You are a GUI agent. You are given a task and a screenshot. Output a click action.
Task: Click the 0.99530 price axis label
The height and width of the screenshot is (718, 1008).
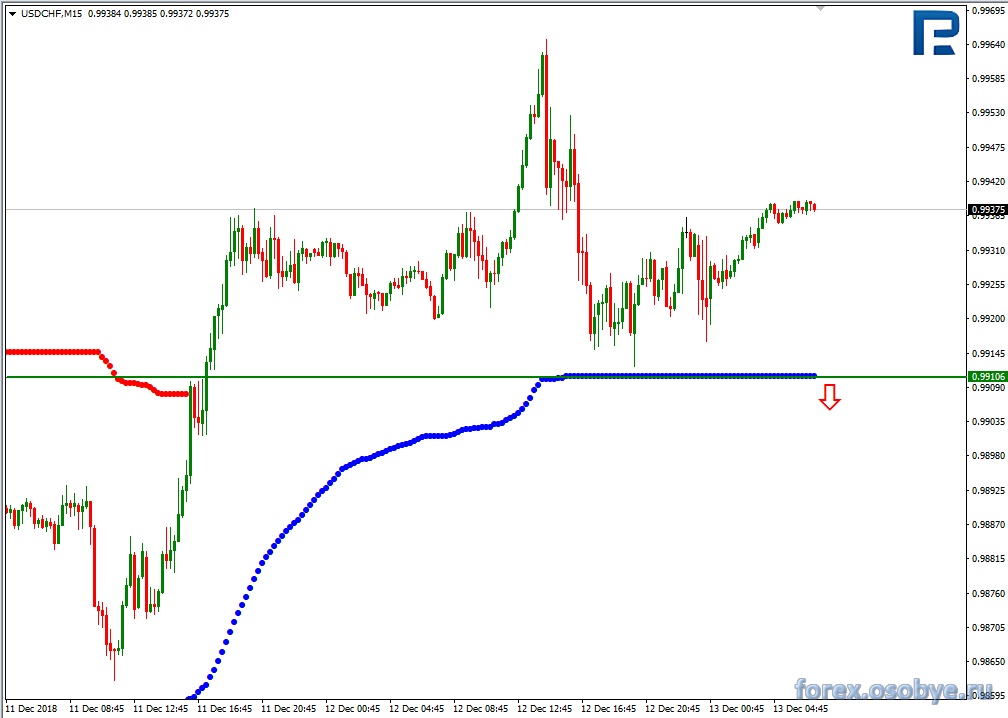click(989, 112)
